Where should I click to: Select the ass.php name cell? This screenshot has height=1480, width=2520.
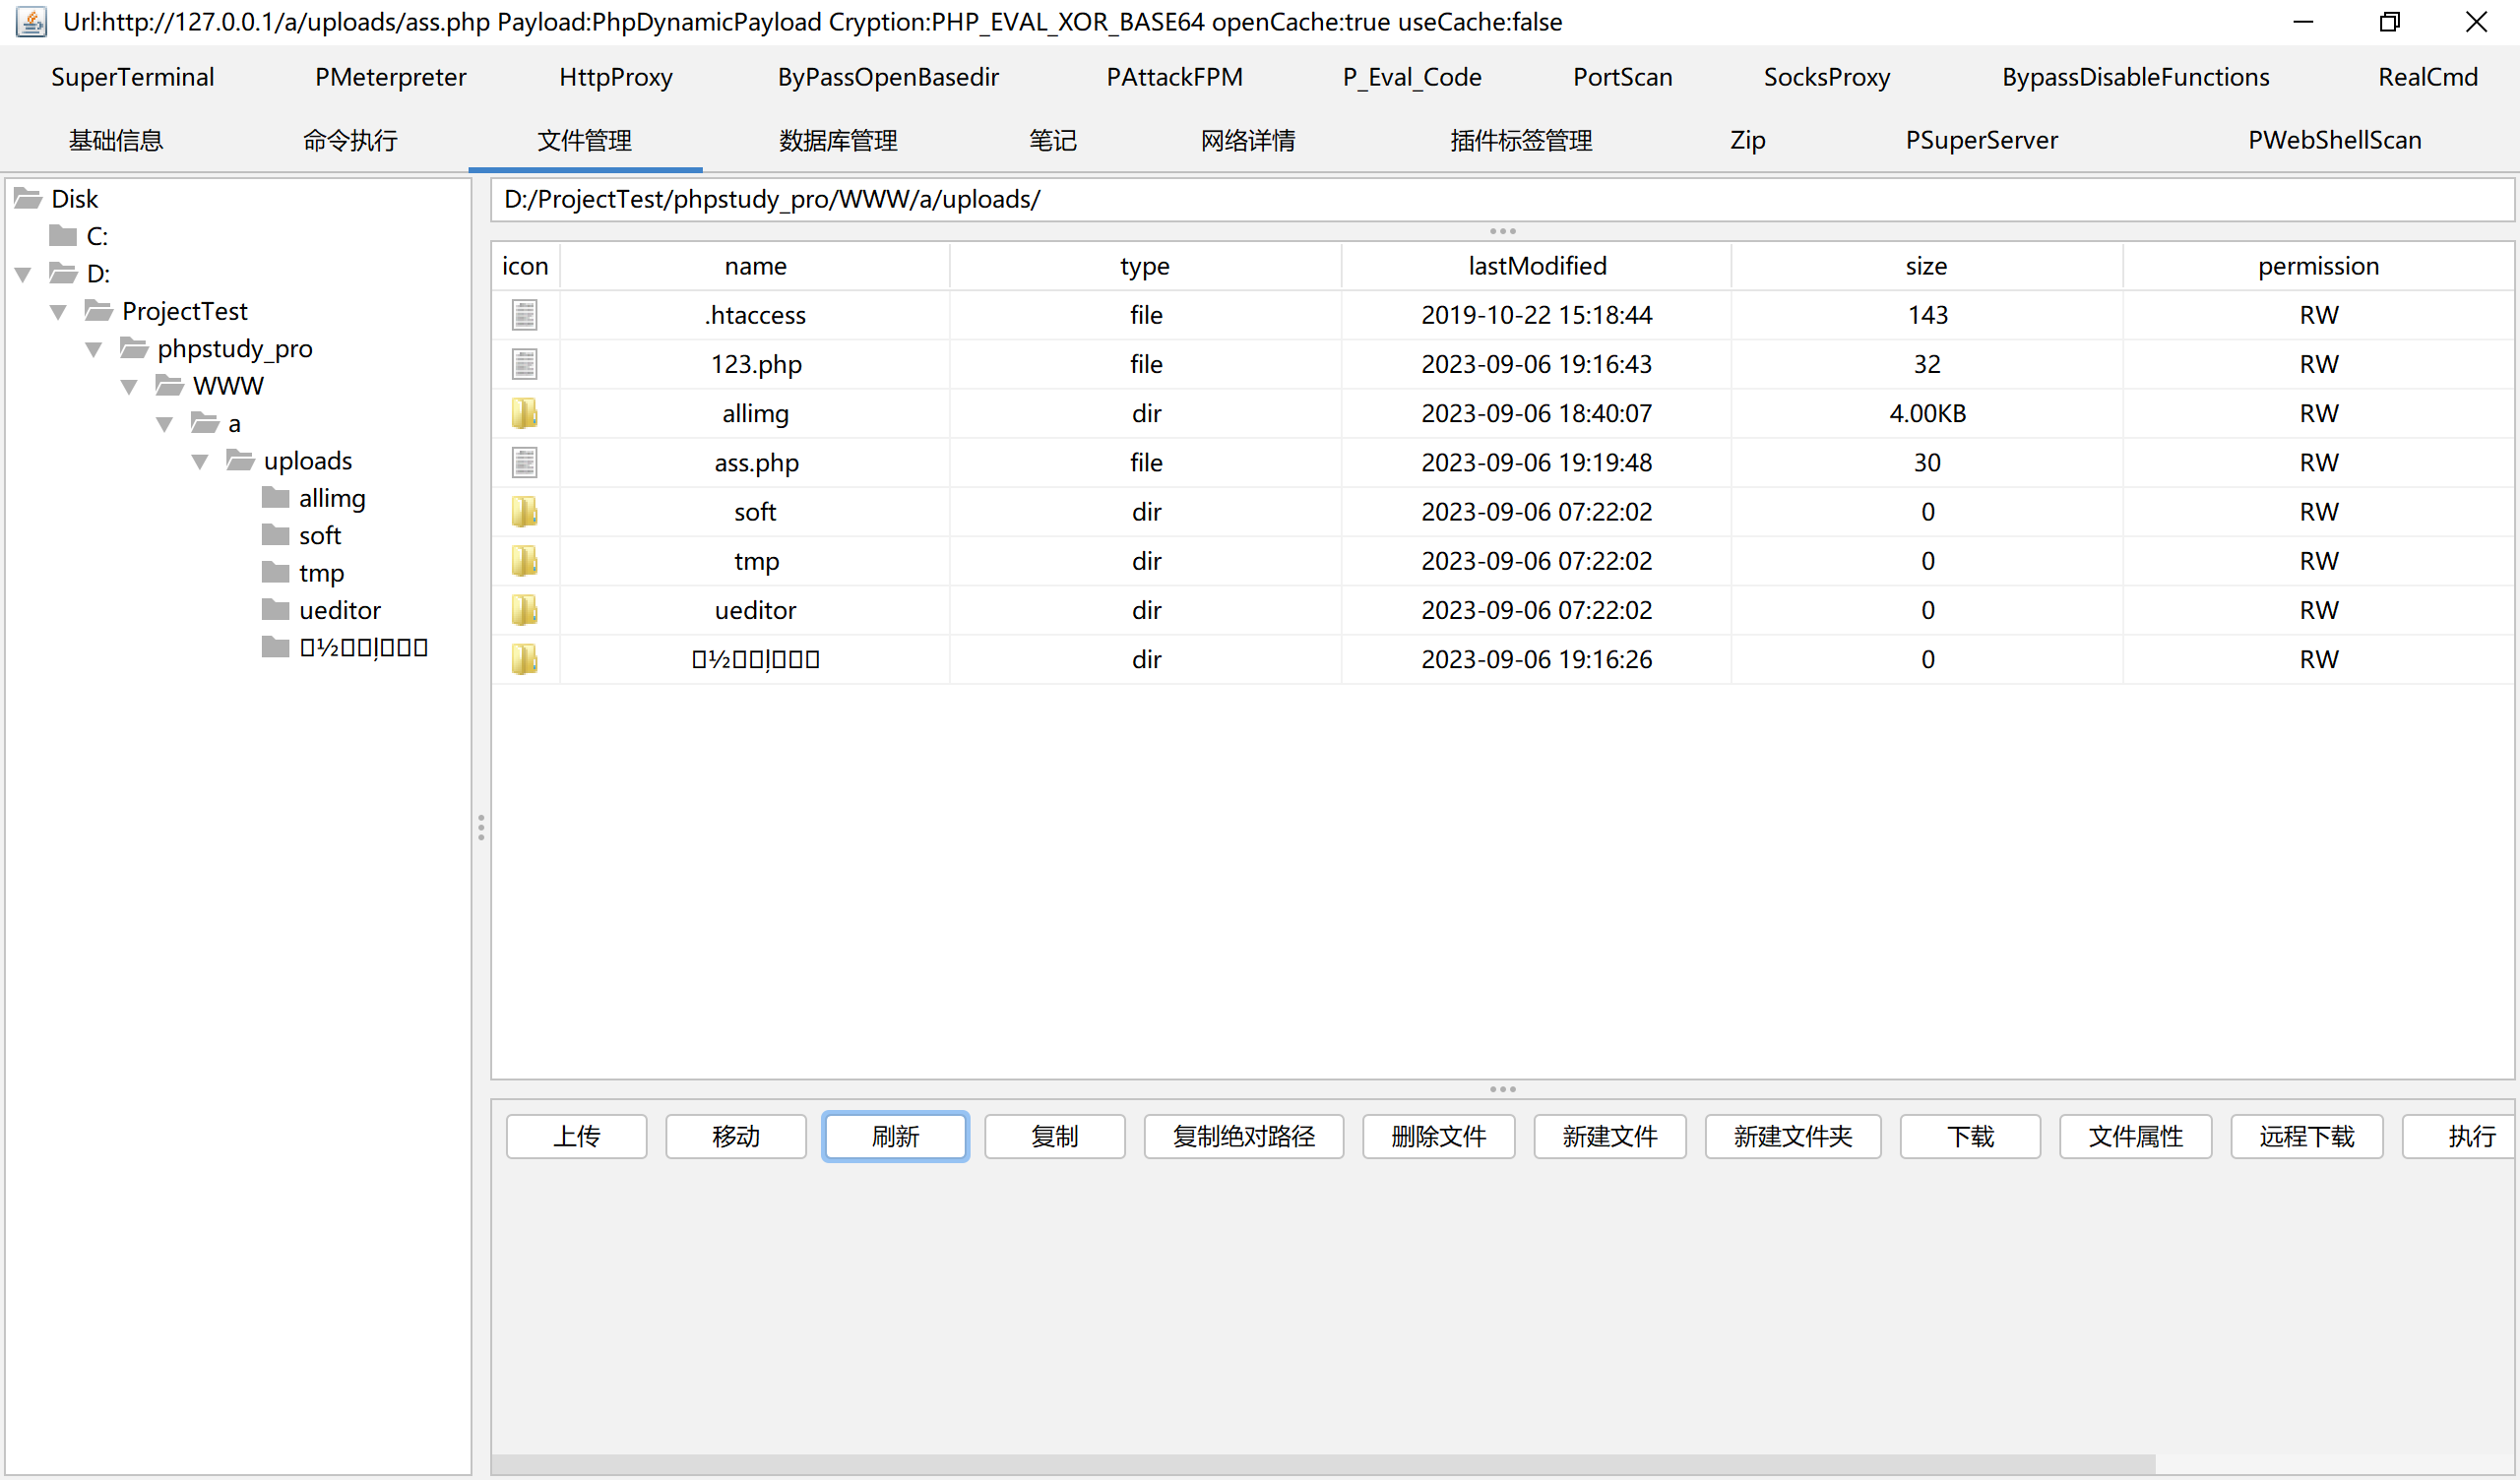(x=755, y=462)
